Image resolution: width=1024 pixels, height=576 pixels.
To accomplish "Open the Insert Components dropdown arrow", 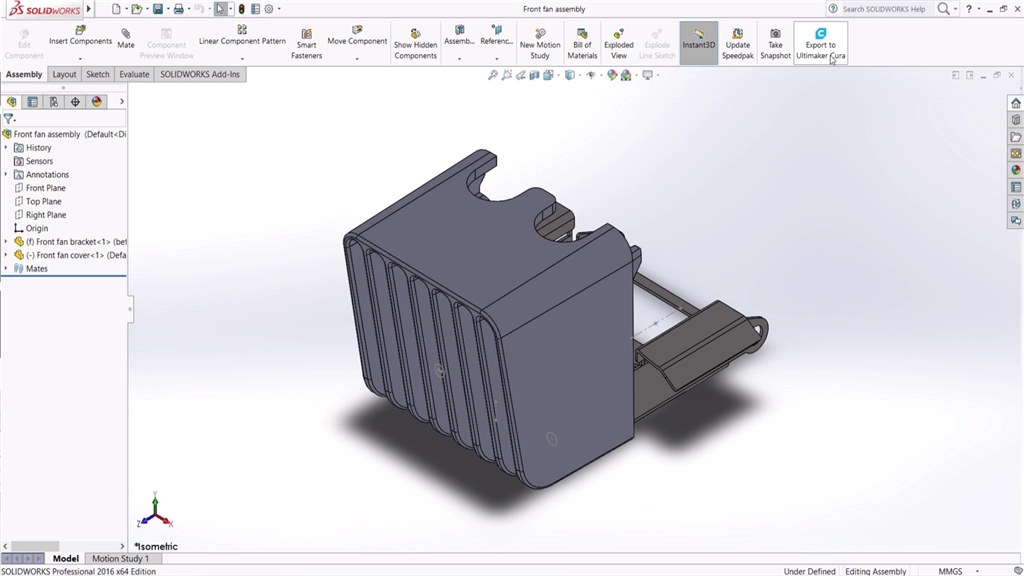I will (x=80, y=56).
